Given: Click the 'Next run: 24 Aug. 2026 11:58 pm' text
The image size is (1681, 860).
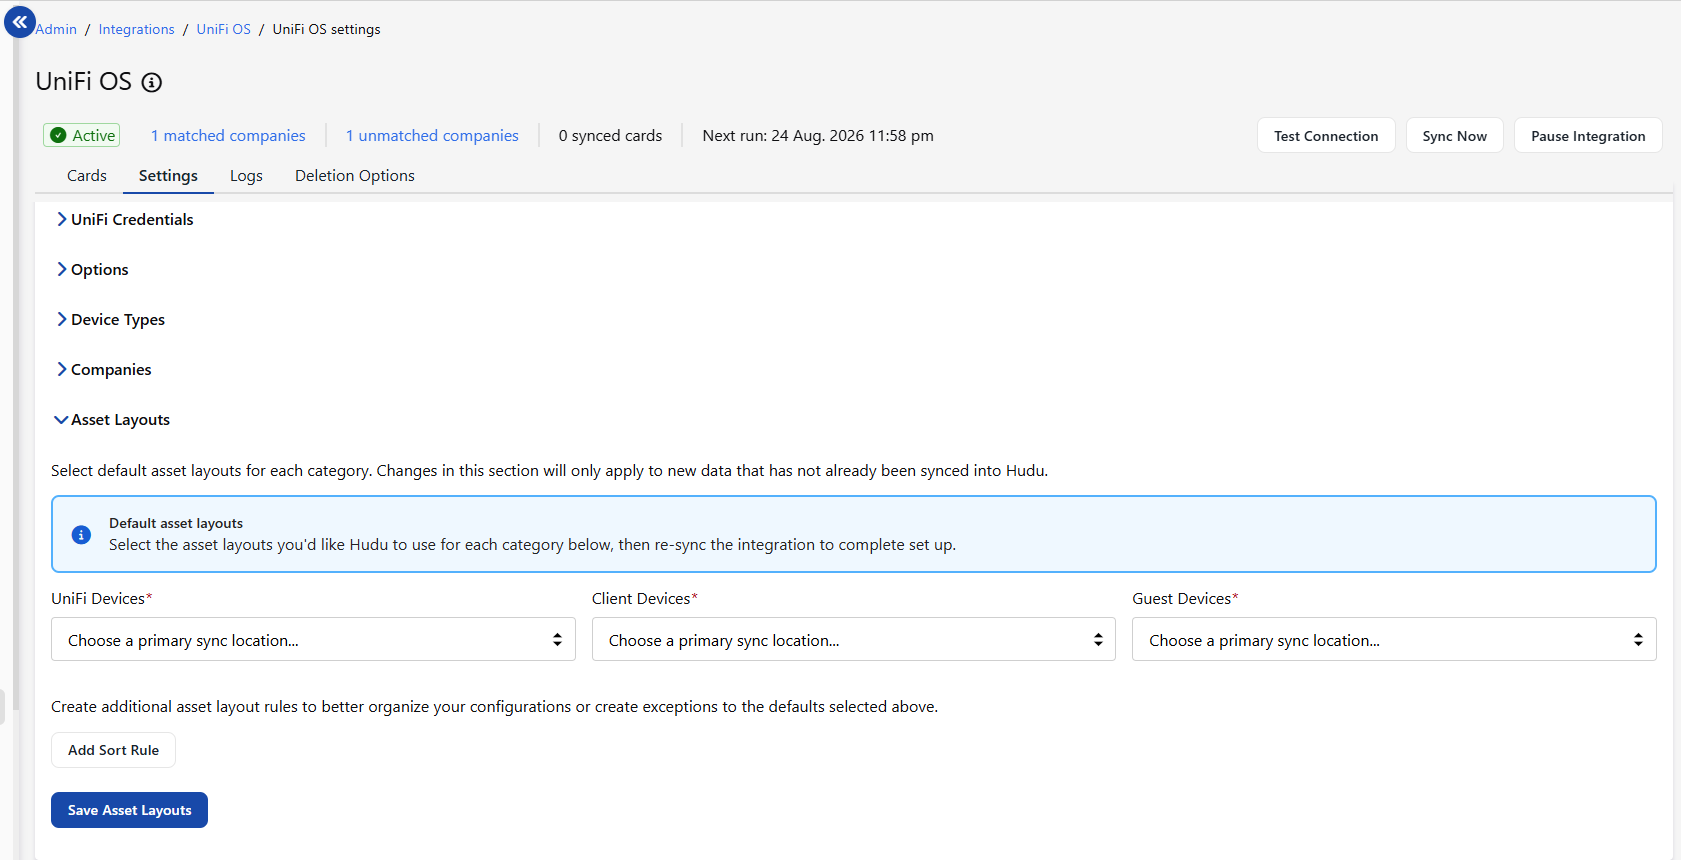Looking at the screenshot, I should [x=818, y=136].
